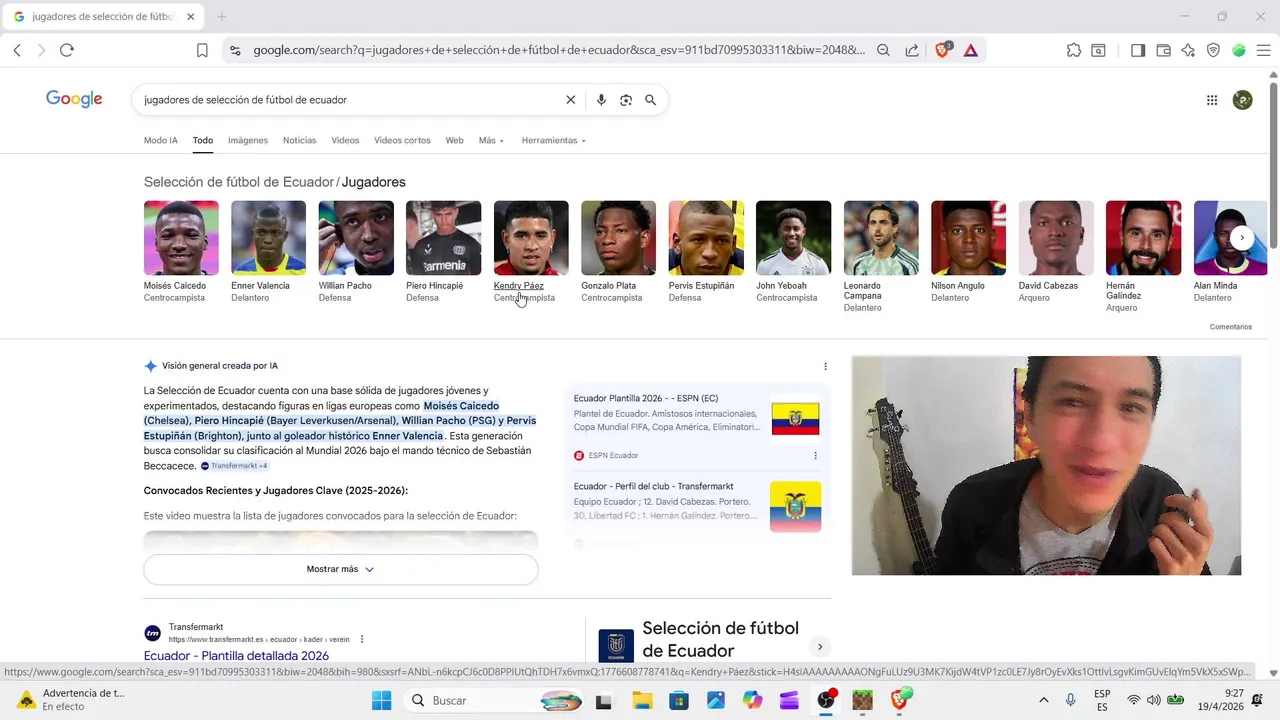Open Transfermarkt +4 sources chip
Screen dimensions: 1280x720
click(234, 466)
